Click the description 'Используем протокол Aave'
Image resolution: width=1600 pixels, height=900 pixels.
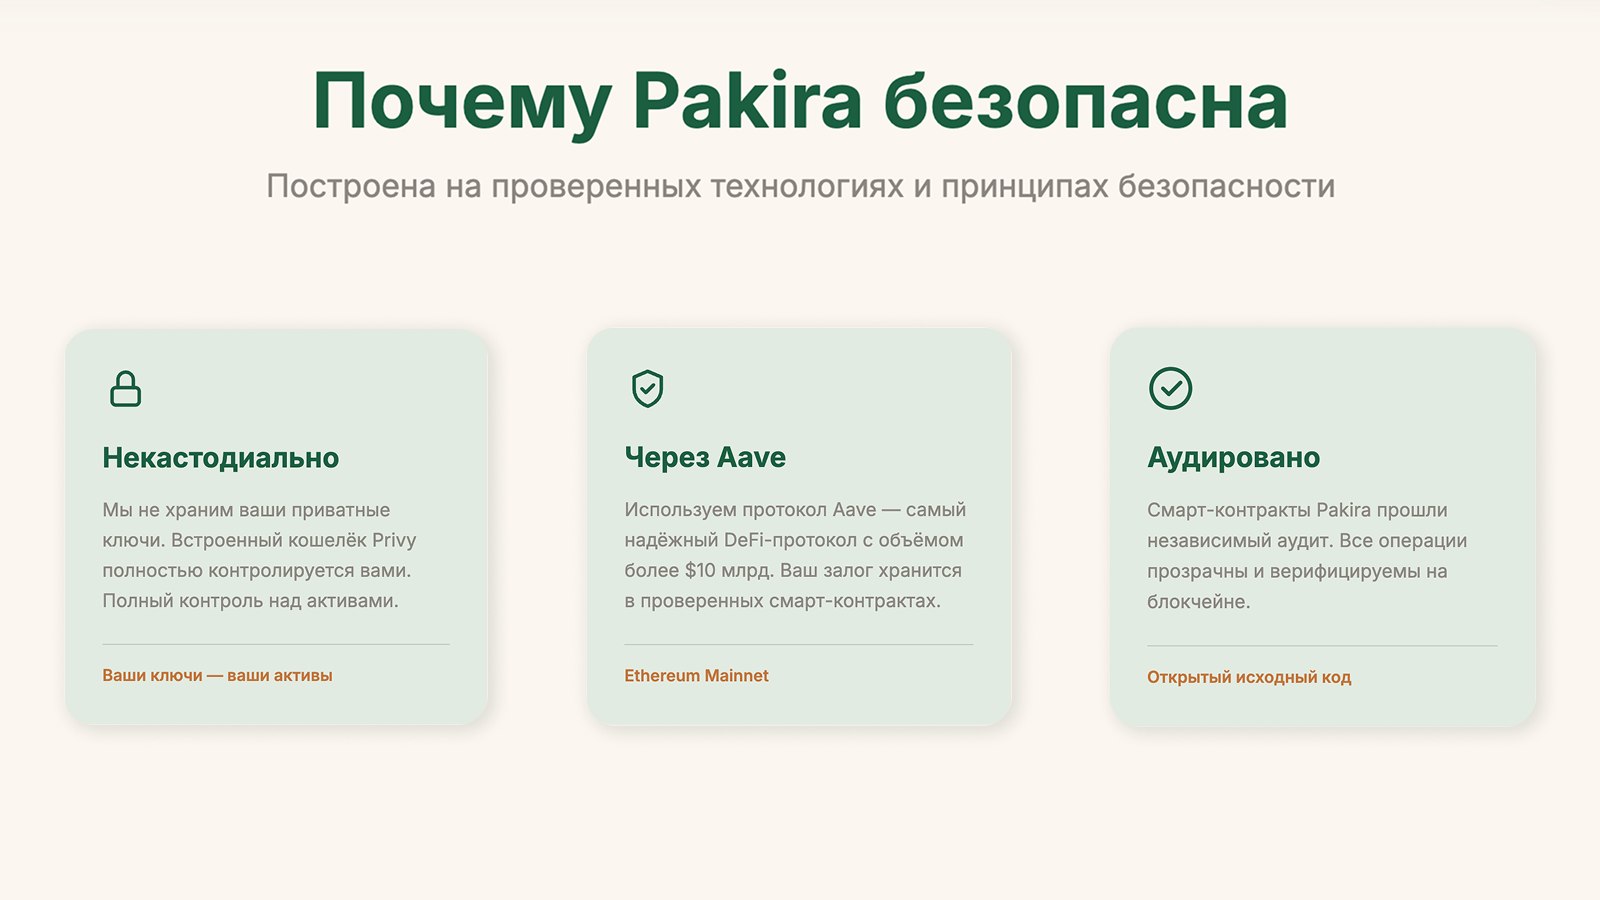795,555
